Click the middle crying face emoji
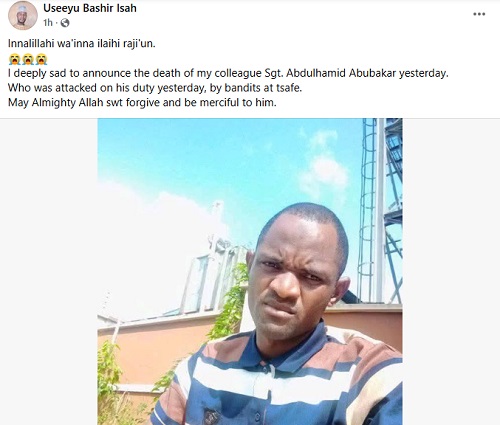 coord(28,59)
